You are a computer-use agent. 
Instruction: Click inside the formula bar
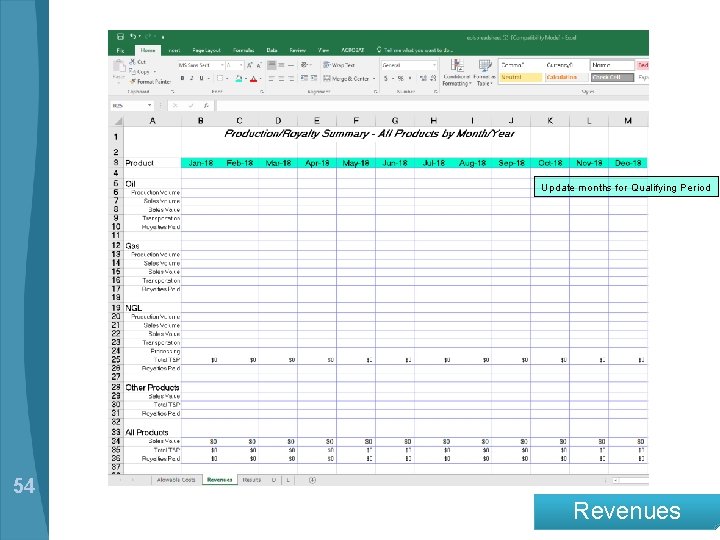click(x=432, y=106)
